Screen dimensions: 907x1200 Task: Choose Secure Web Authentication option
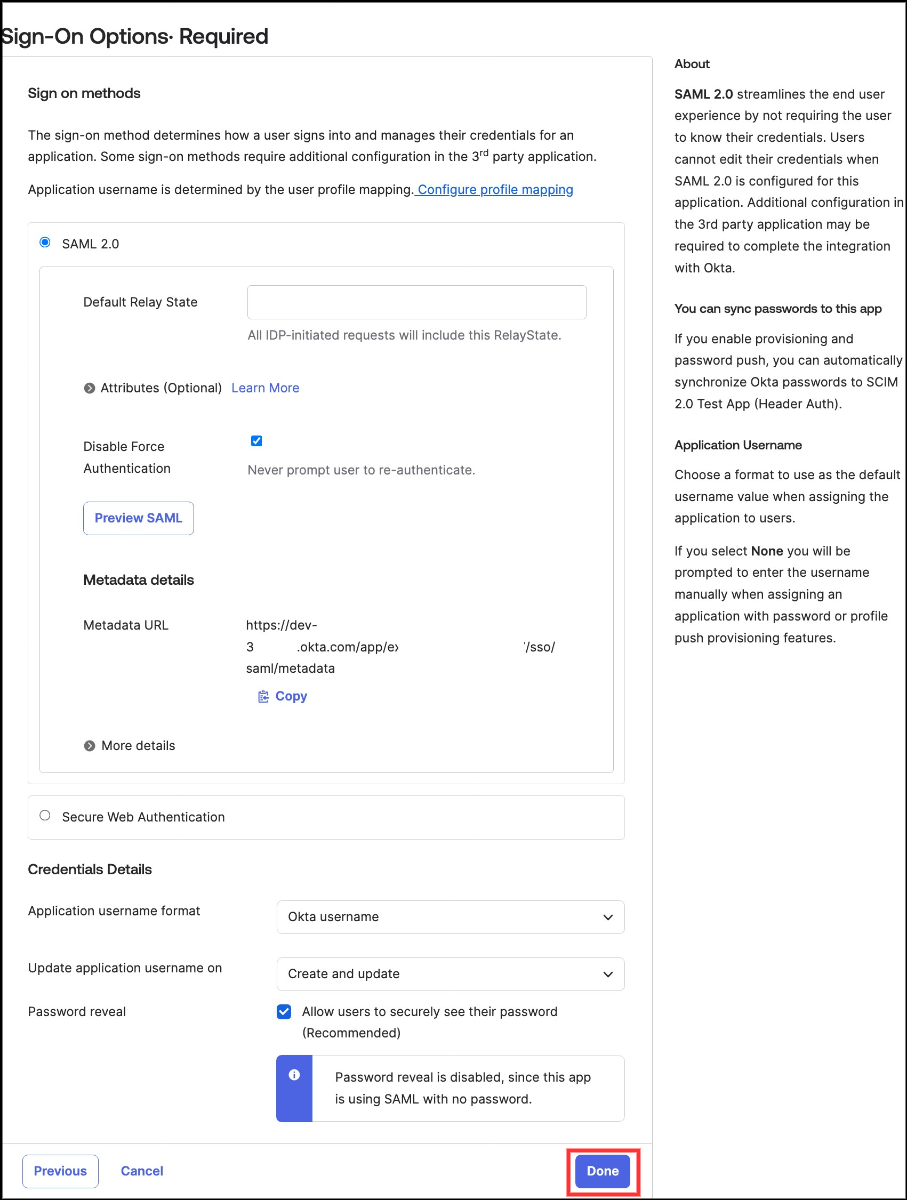[x=44, y=816]
